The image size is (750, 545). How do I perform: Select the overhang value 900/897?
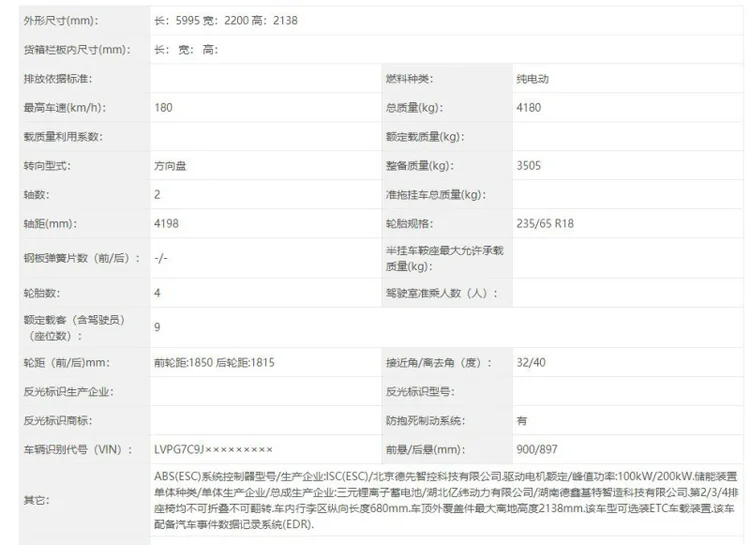pyautogui.click(x=537, y=450)
